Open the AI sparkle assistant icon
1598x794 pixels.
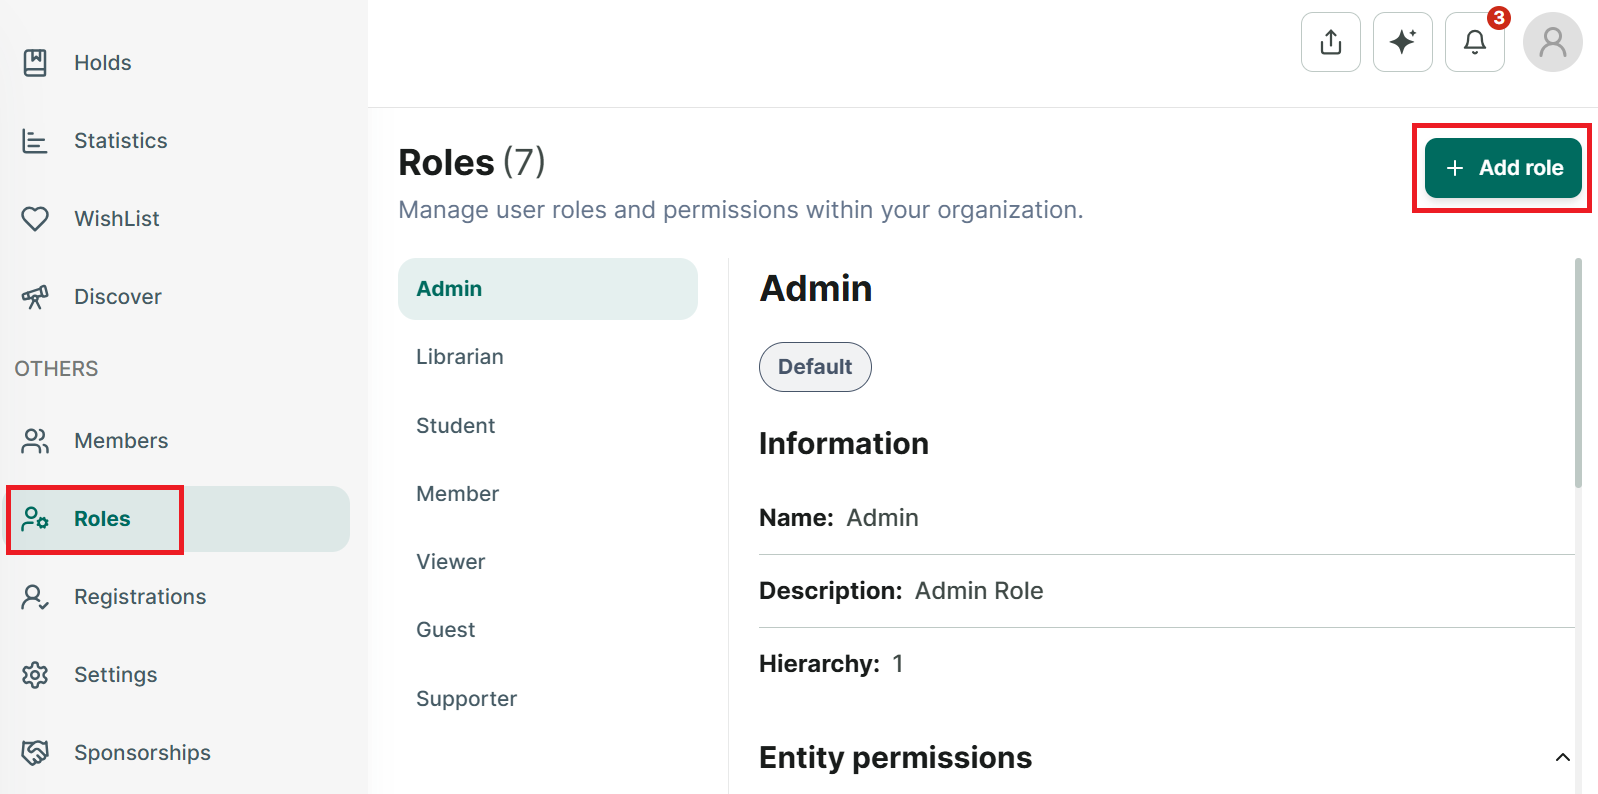coord(1402,42)
